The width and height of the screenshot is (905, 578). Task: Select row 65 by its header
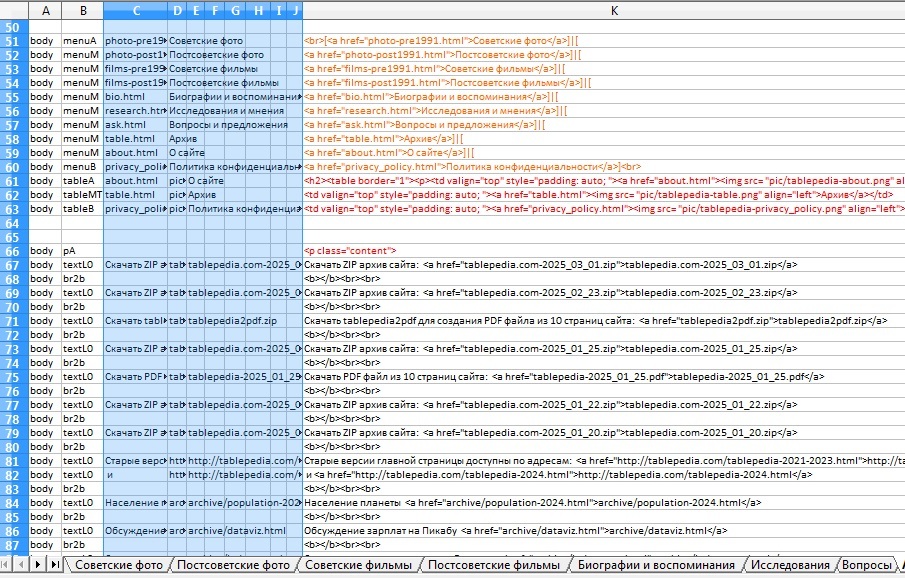(x=13, y=236)
